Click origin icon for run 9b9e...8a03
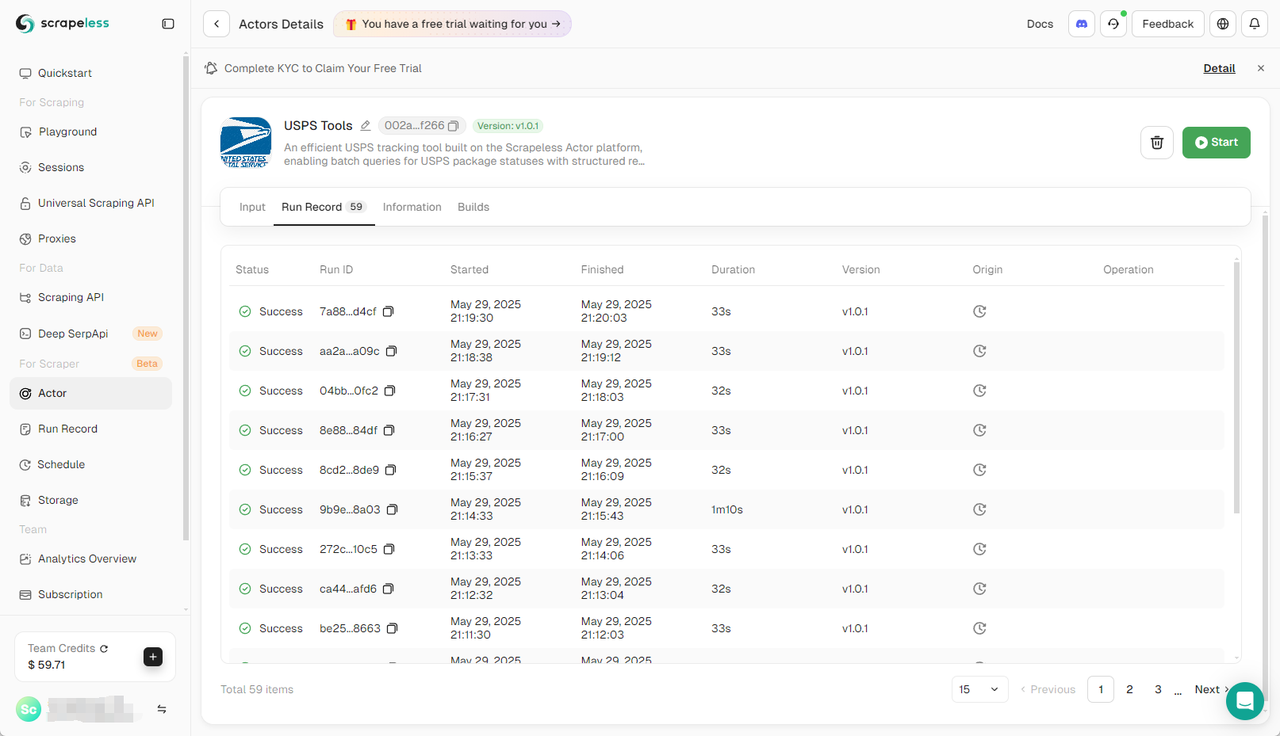This screenshot has height=736, width=1280. tap(980, 509)
